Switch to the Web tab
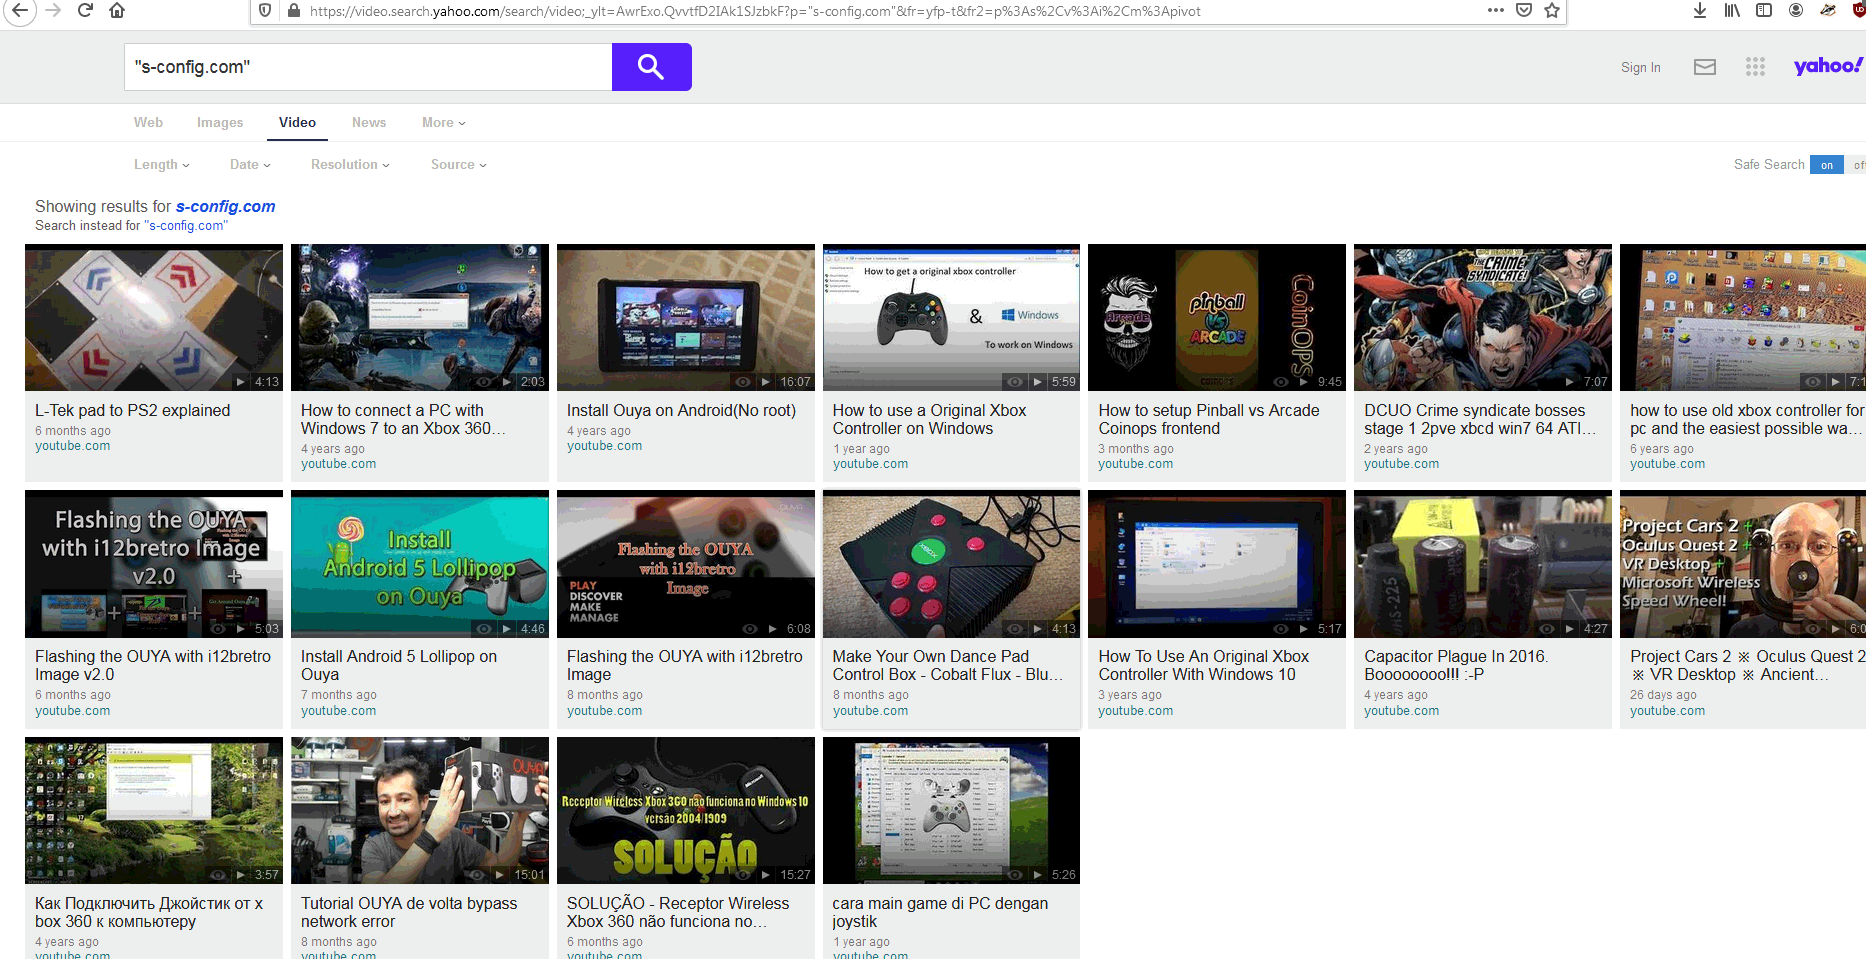The height and width of the screenshot is (959, 1866). [x=148, y=122]
